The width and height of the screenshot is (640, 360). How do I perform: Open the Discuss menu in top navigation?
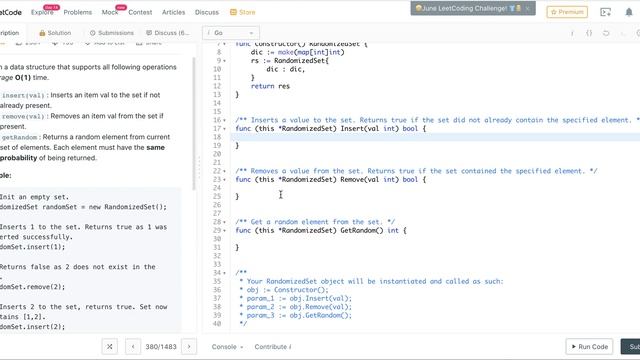tap(207, 12)
